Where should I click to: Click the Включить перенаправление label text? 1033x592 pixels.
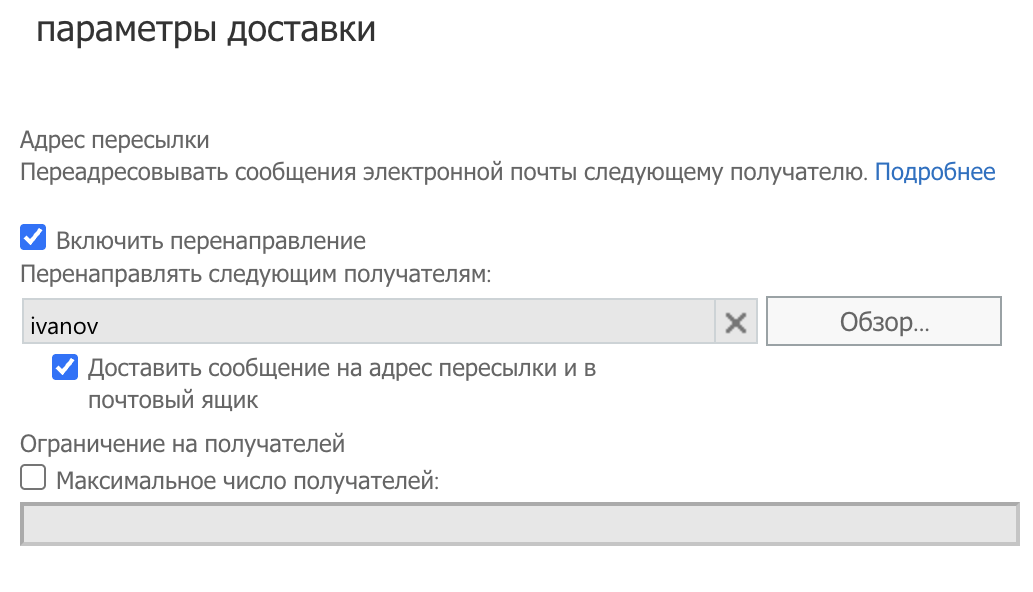(x=211, y=241)
